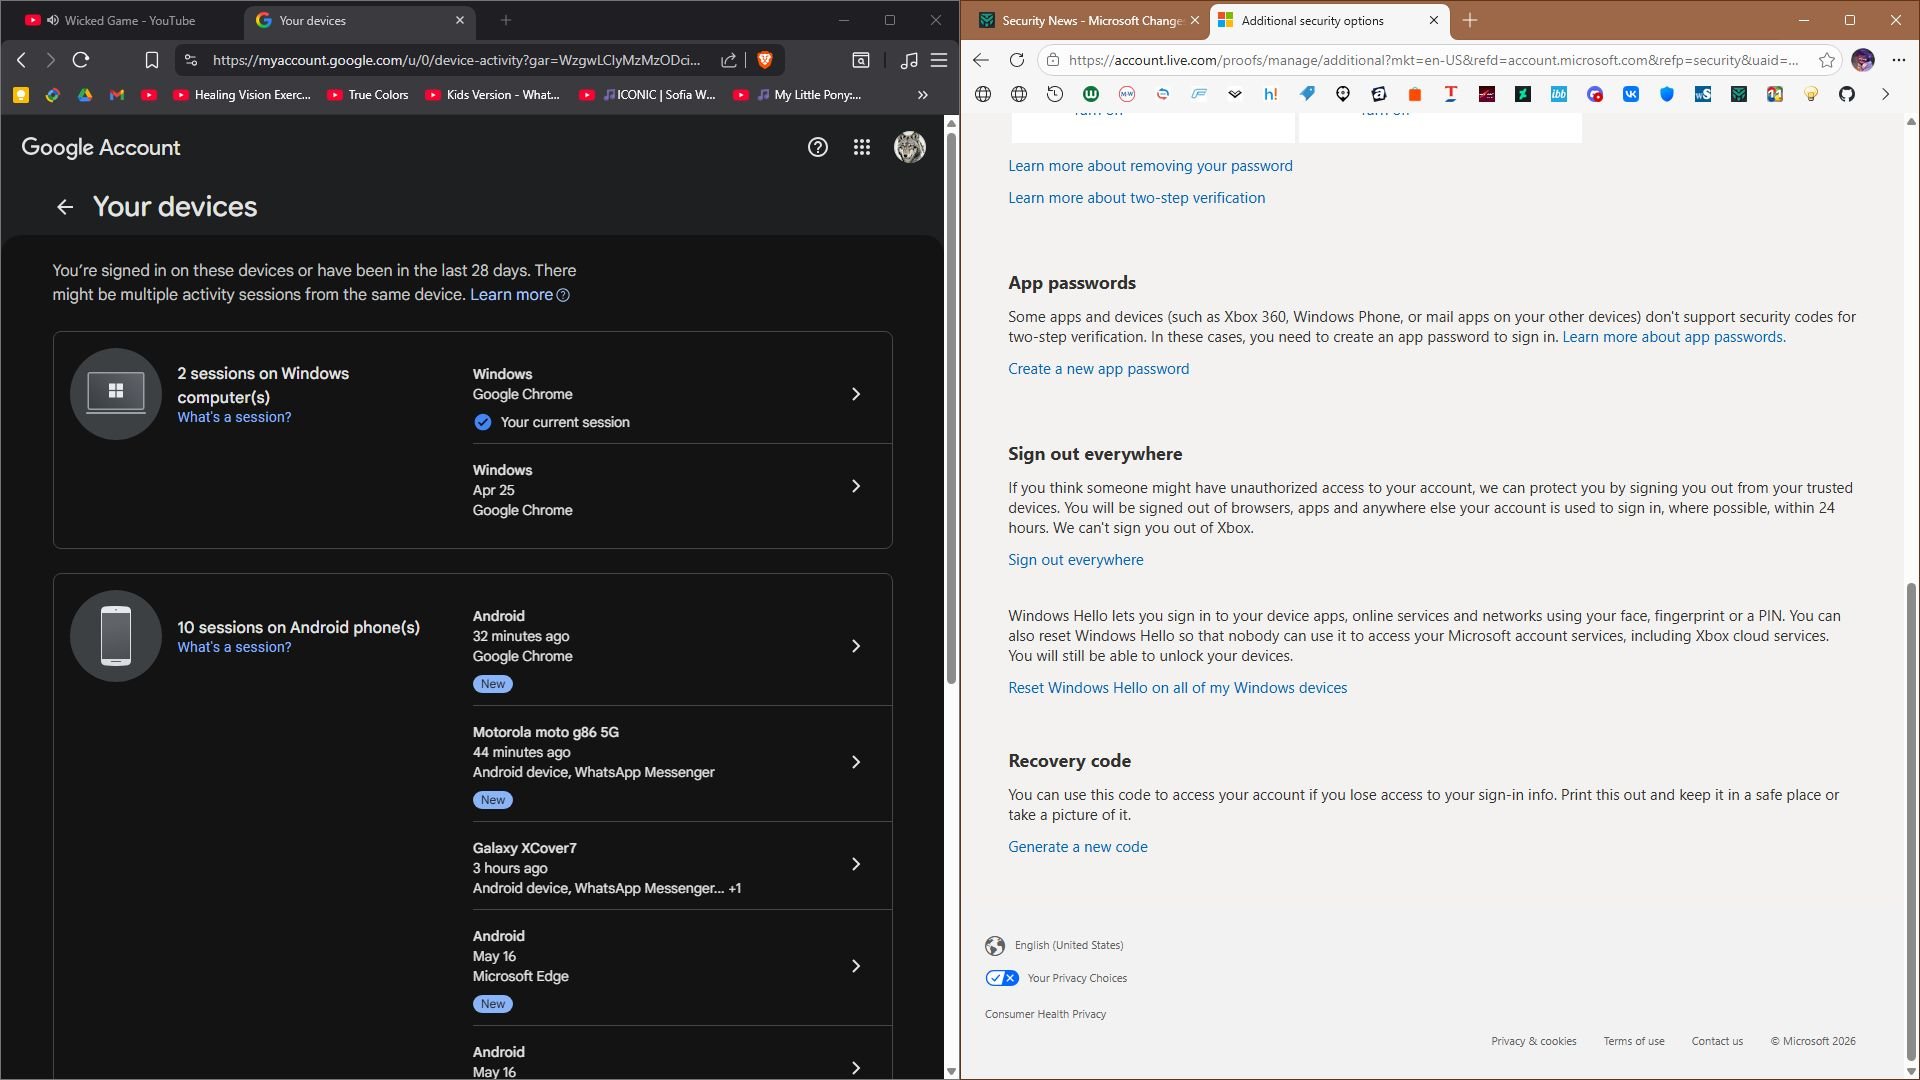Bookmark this page in Brave
This screenshot has height=1080, width=1920.
[152, 60]
